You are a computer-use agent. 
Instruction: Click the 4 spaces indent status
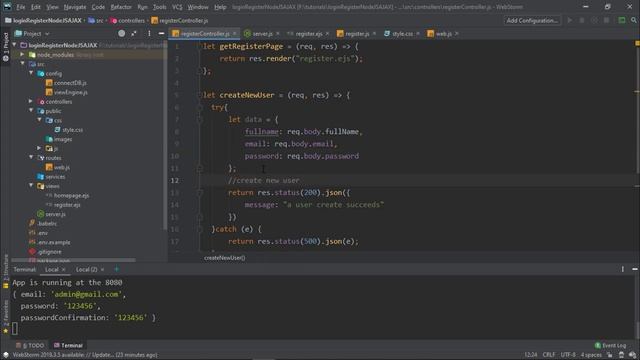tap(591, 355)
